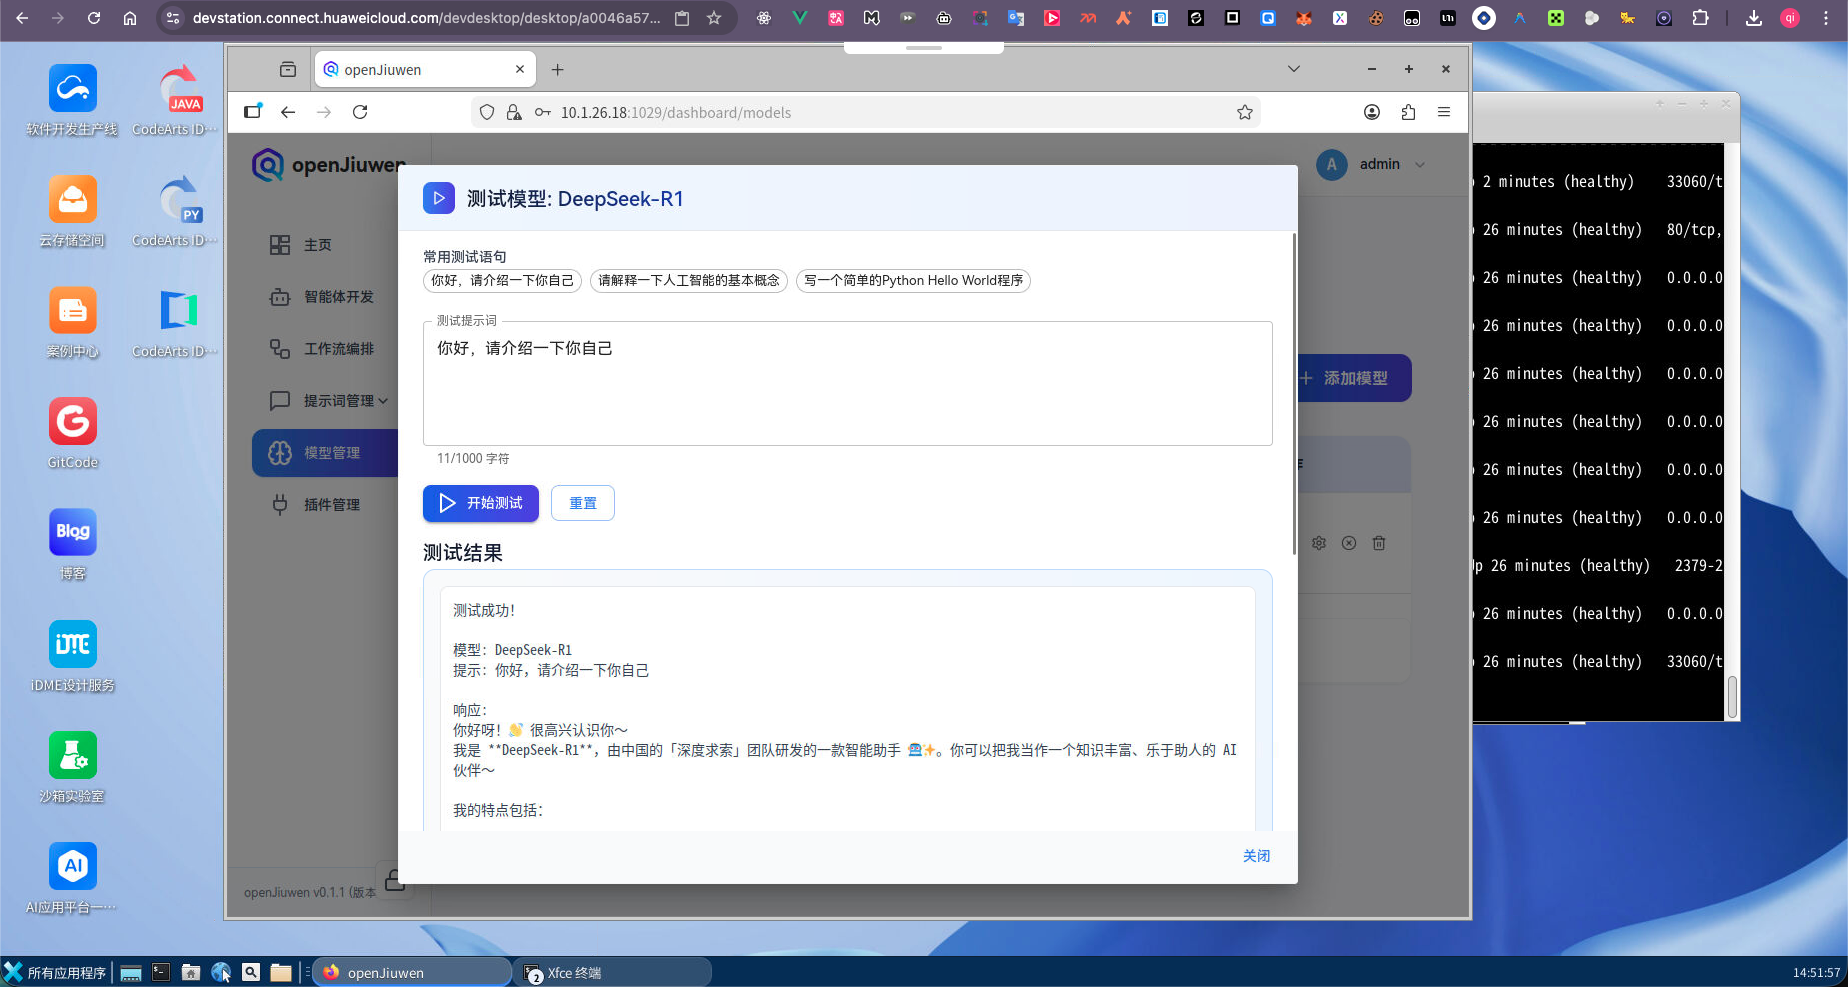Click the taskbar terminal launcher icon
This screenshot has height=987, width=1848.
[x=161, y=972]
